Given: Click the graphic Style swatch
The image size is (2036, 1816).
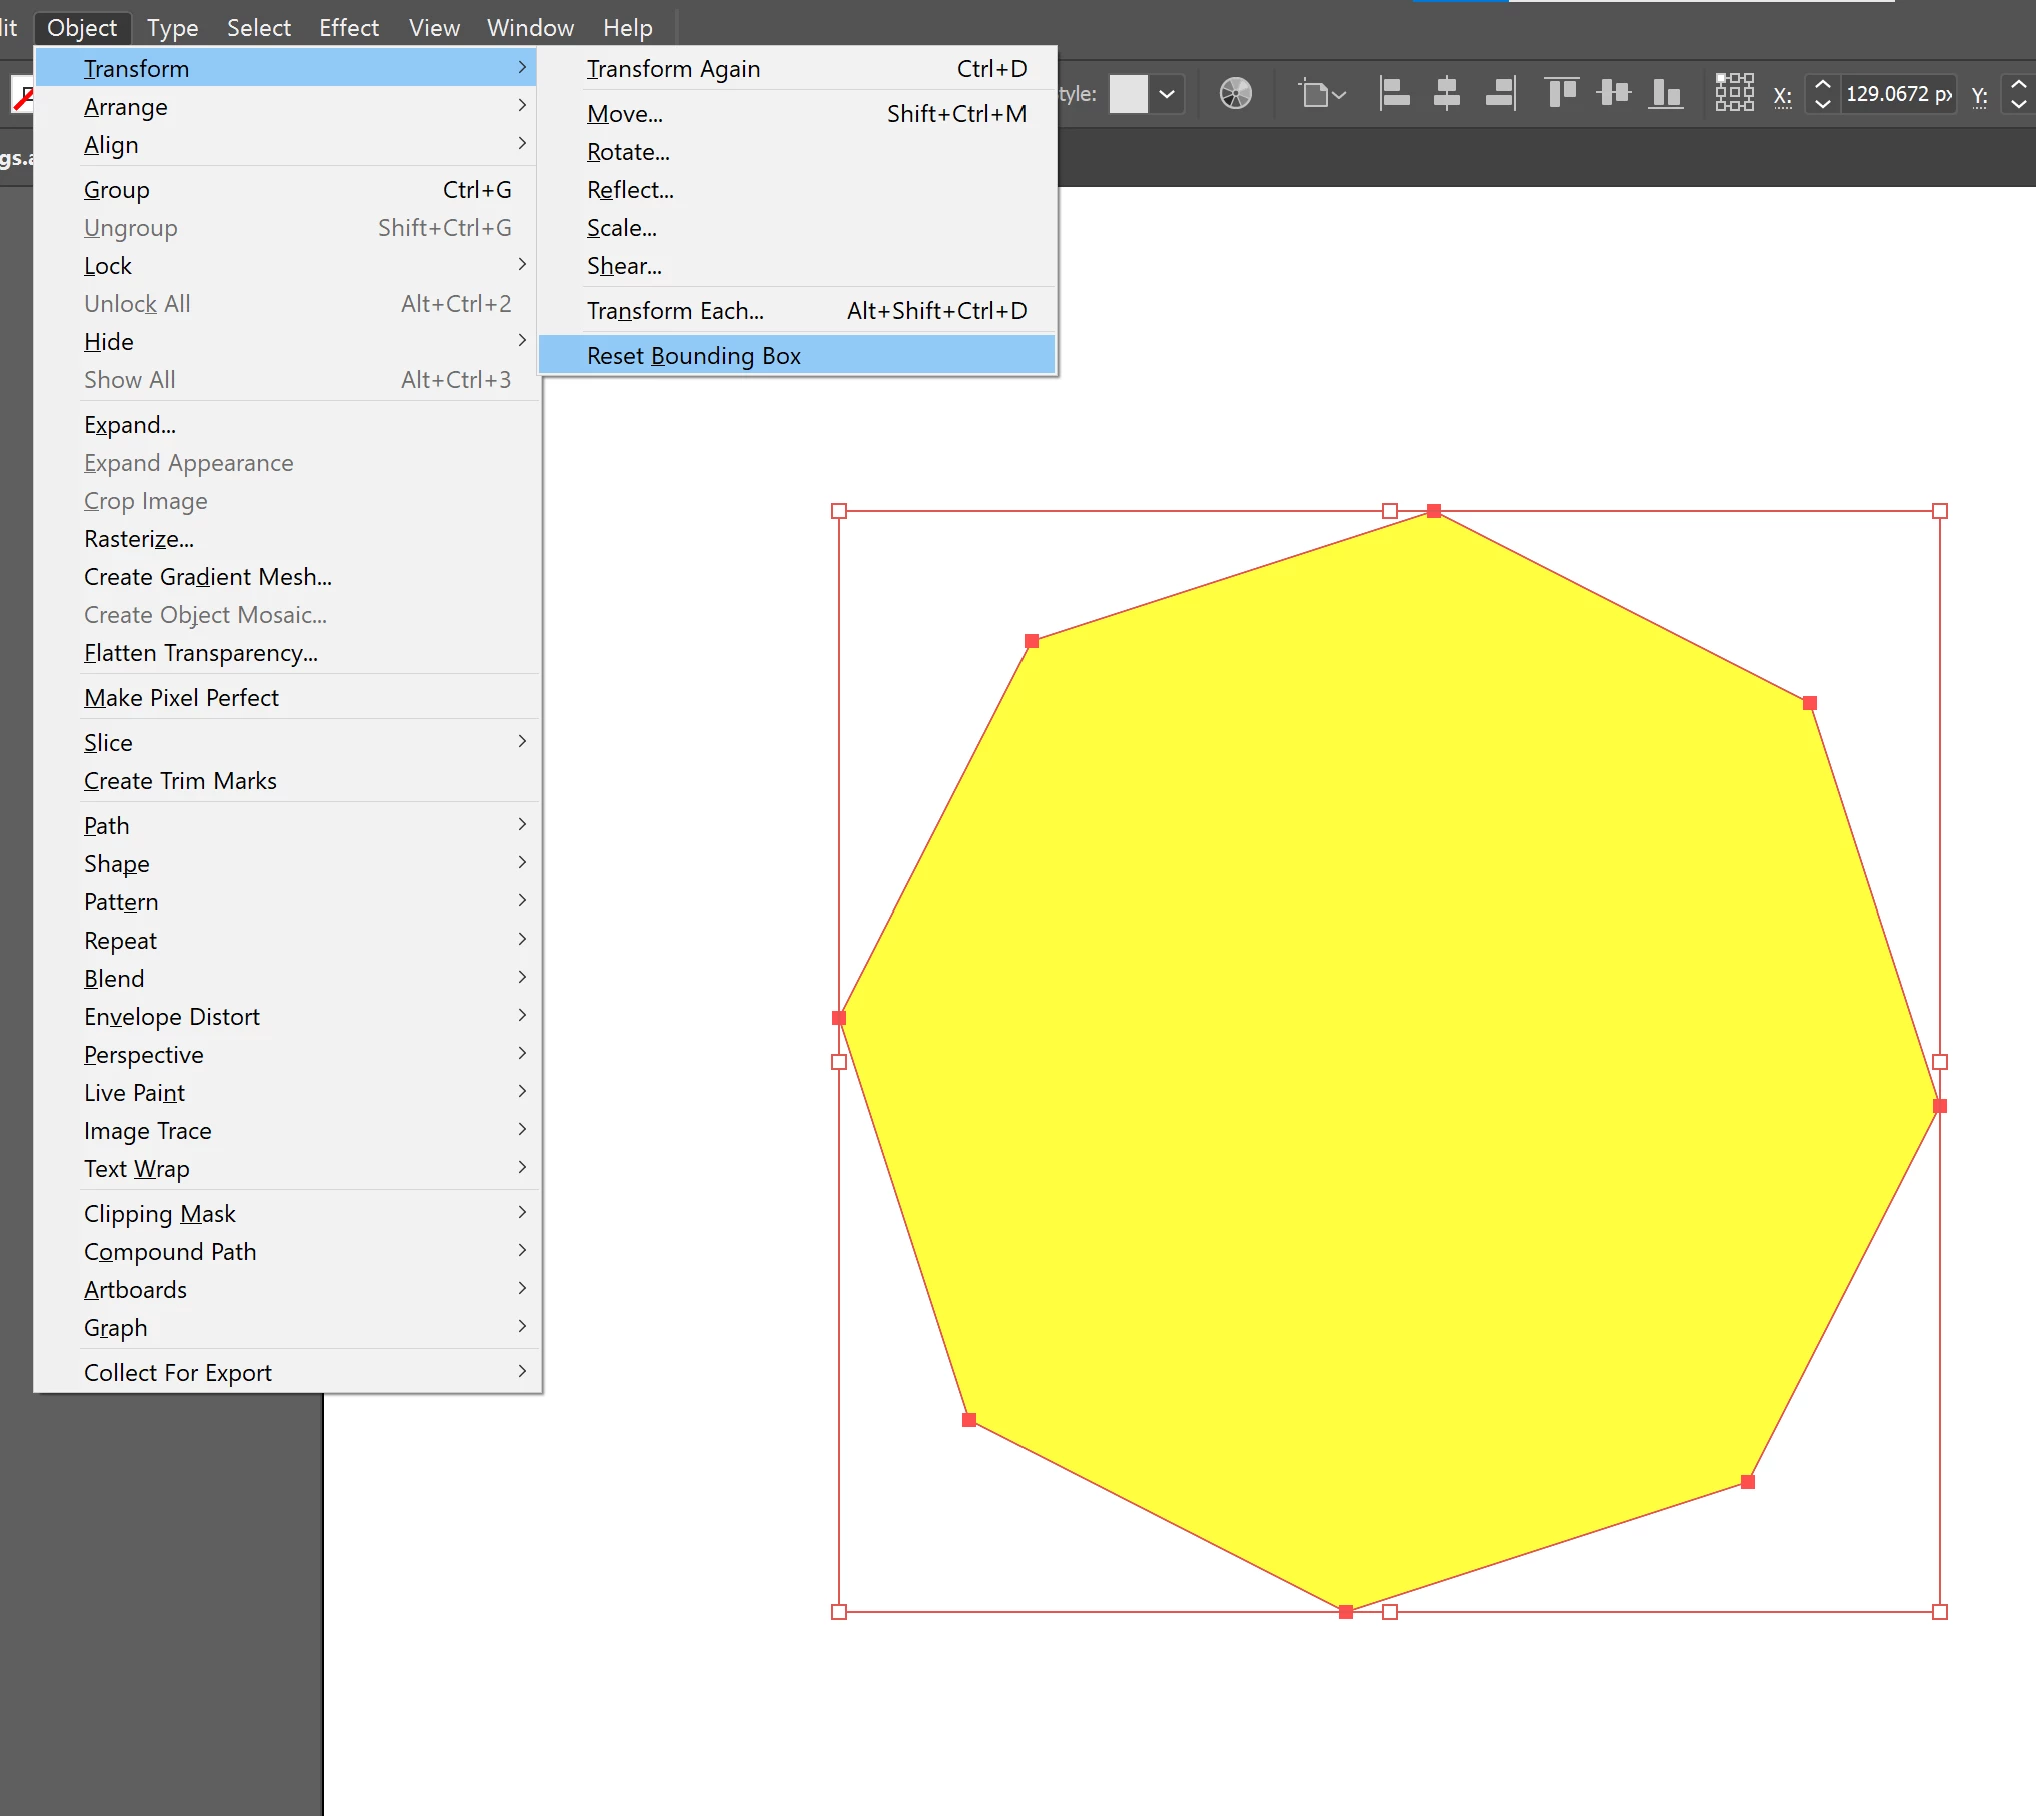Looking at the screenshot, I should [1128, 94].
